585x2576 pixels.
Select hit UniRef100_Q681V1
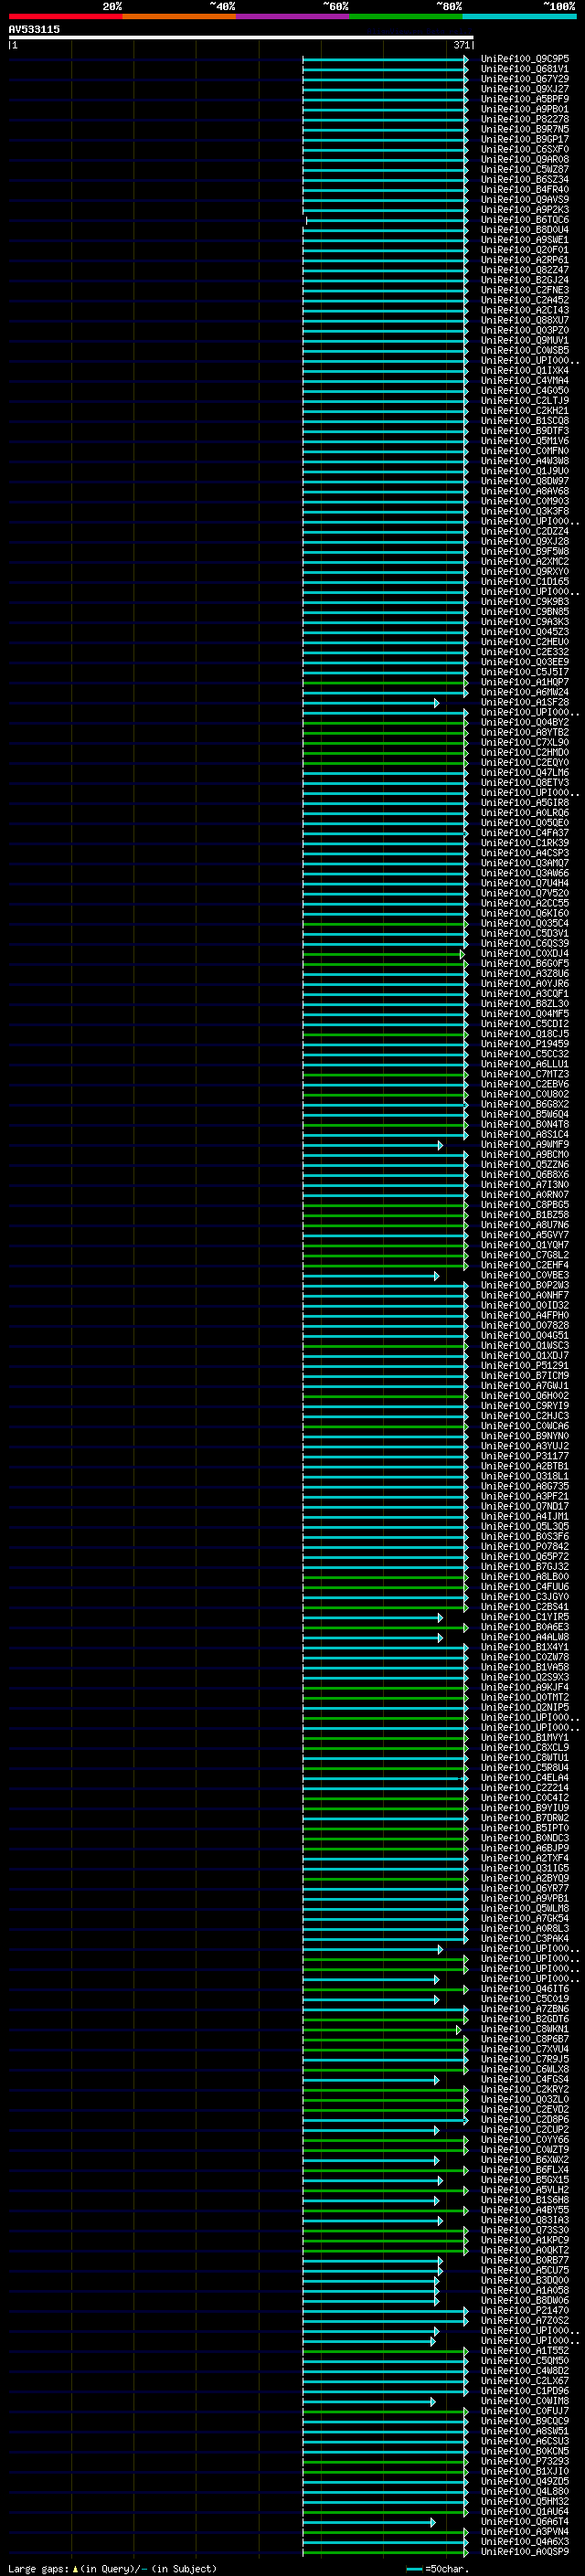524,69
